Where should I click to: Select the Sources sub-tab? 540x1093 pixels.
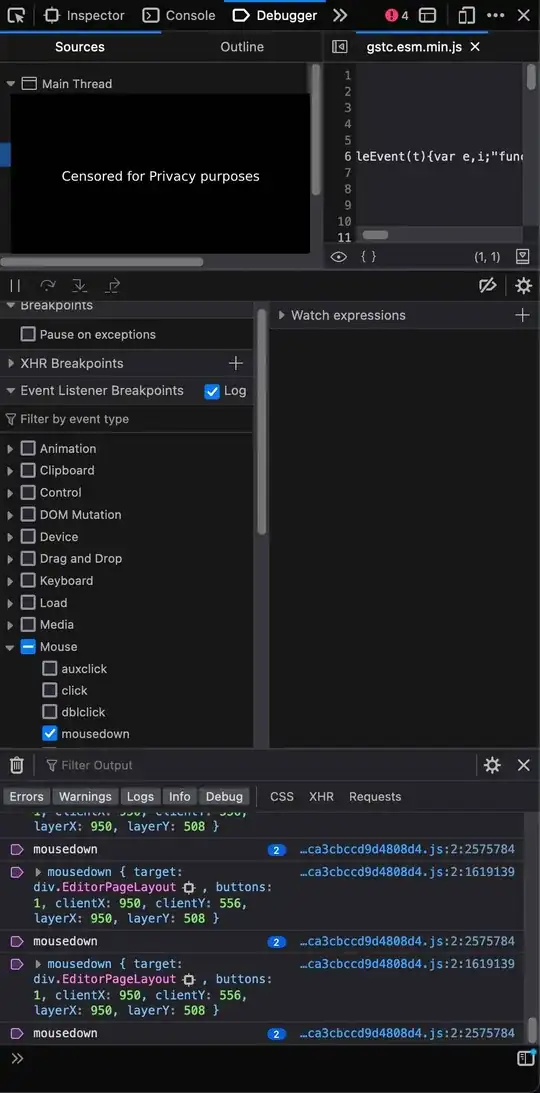(x=80, y=47)
